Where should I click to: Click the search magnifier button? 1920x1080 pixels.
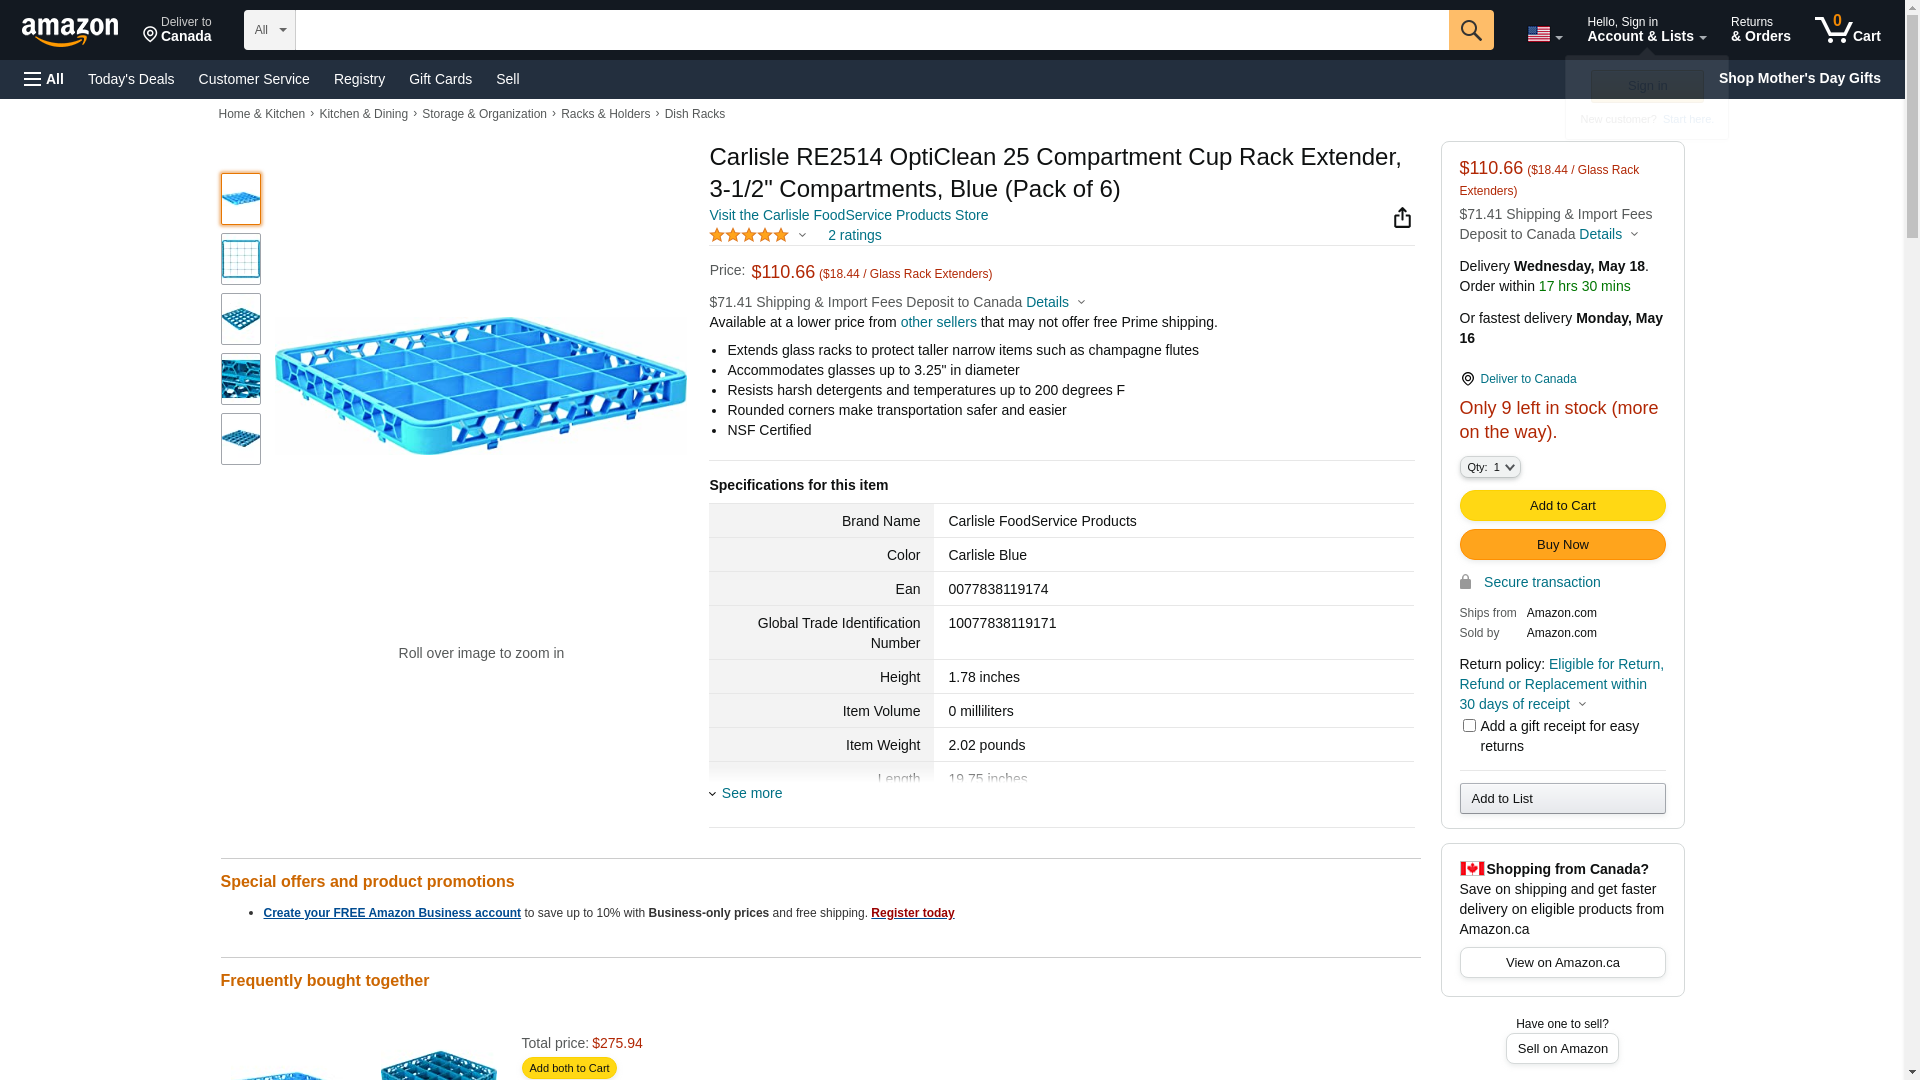[1471, 30]
